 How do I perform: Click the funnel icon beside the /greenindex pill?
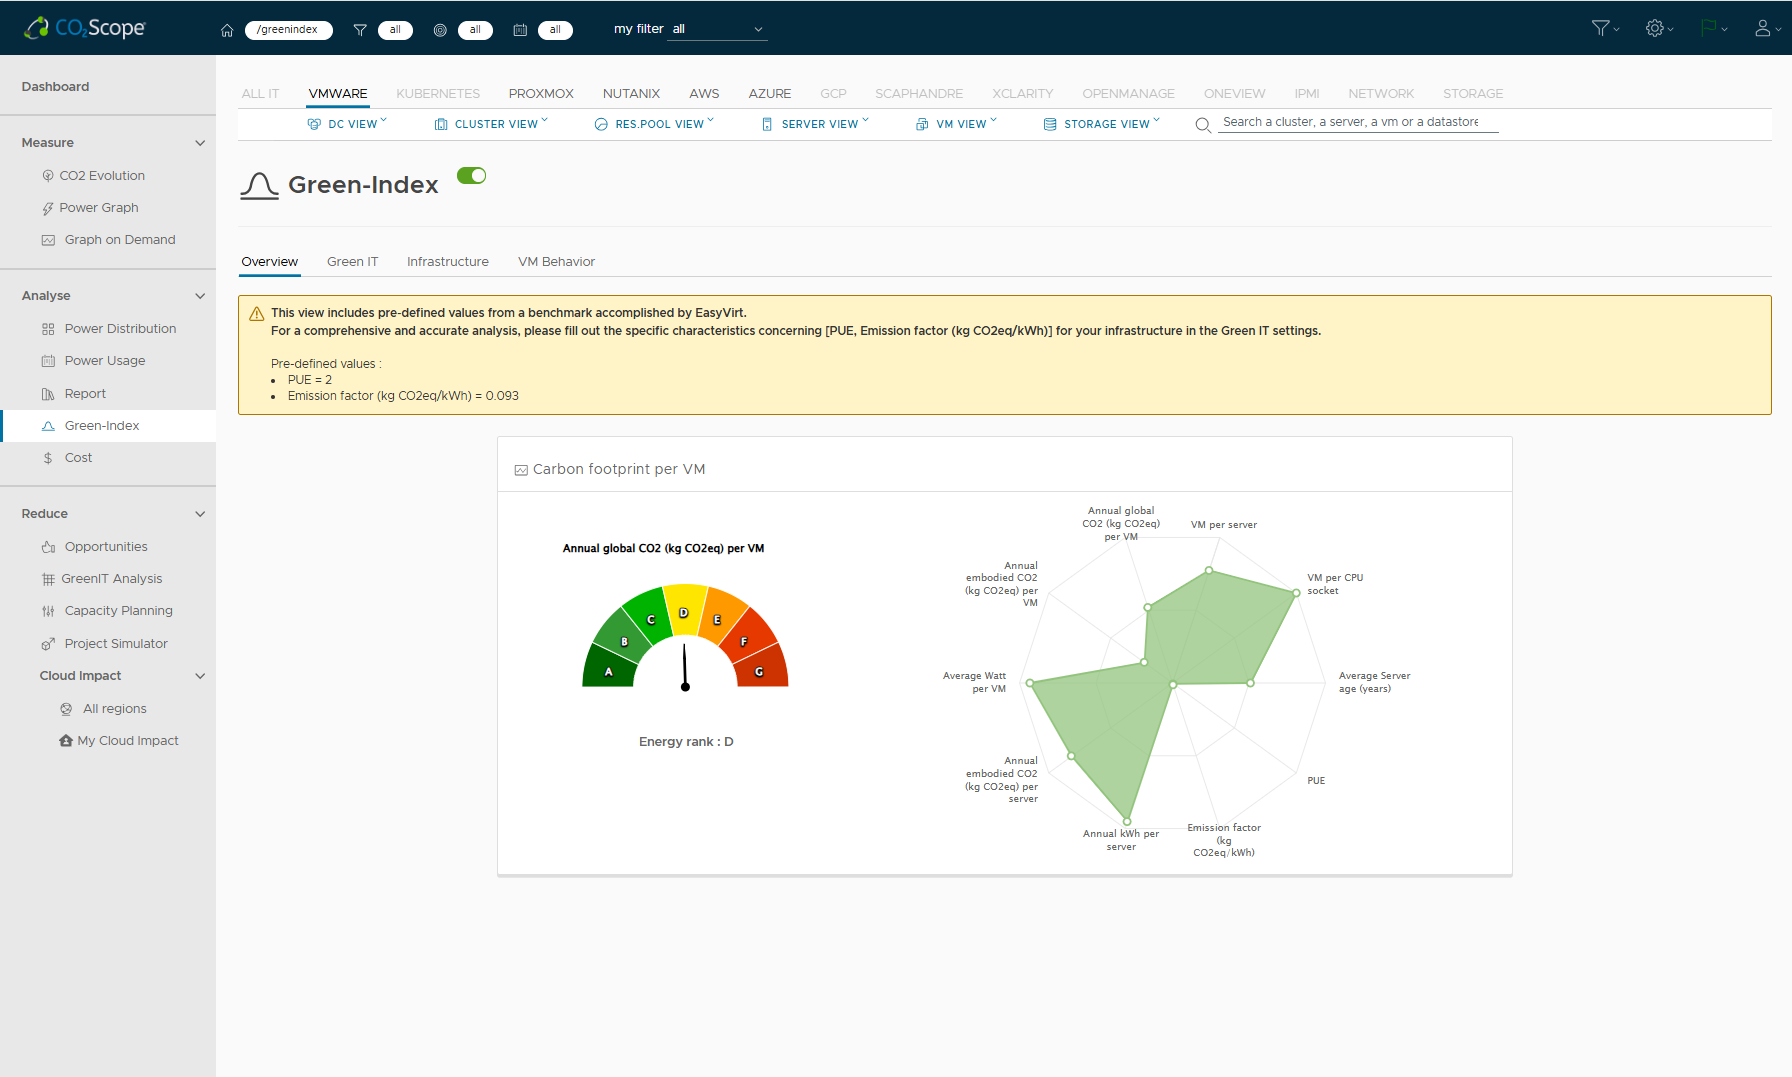[360, 30]
